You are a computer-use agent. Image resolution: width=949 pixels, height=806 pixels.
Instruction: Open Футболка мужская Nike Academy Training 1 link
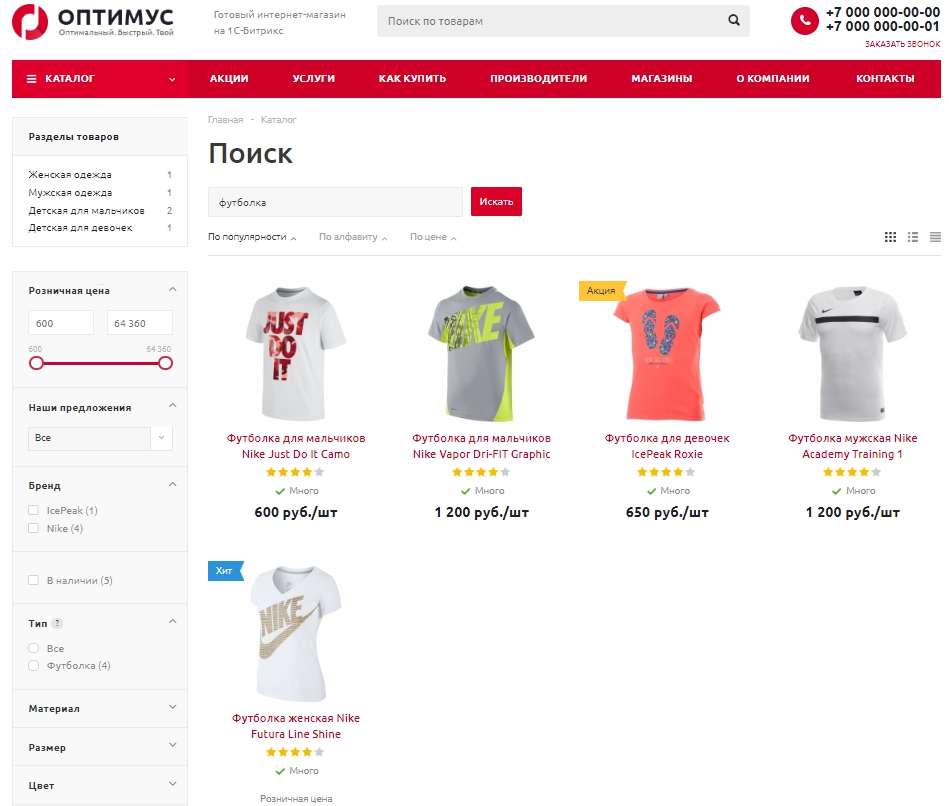point(852,446)
